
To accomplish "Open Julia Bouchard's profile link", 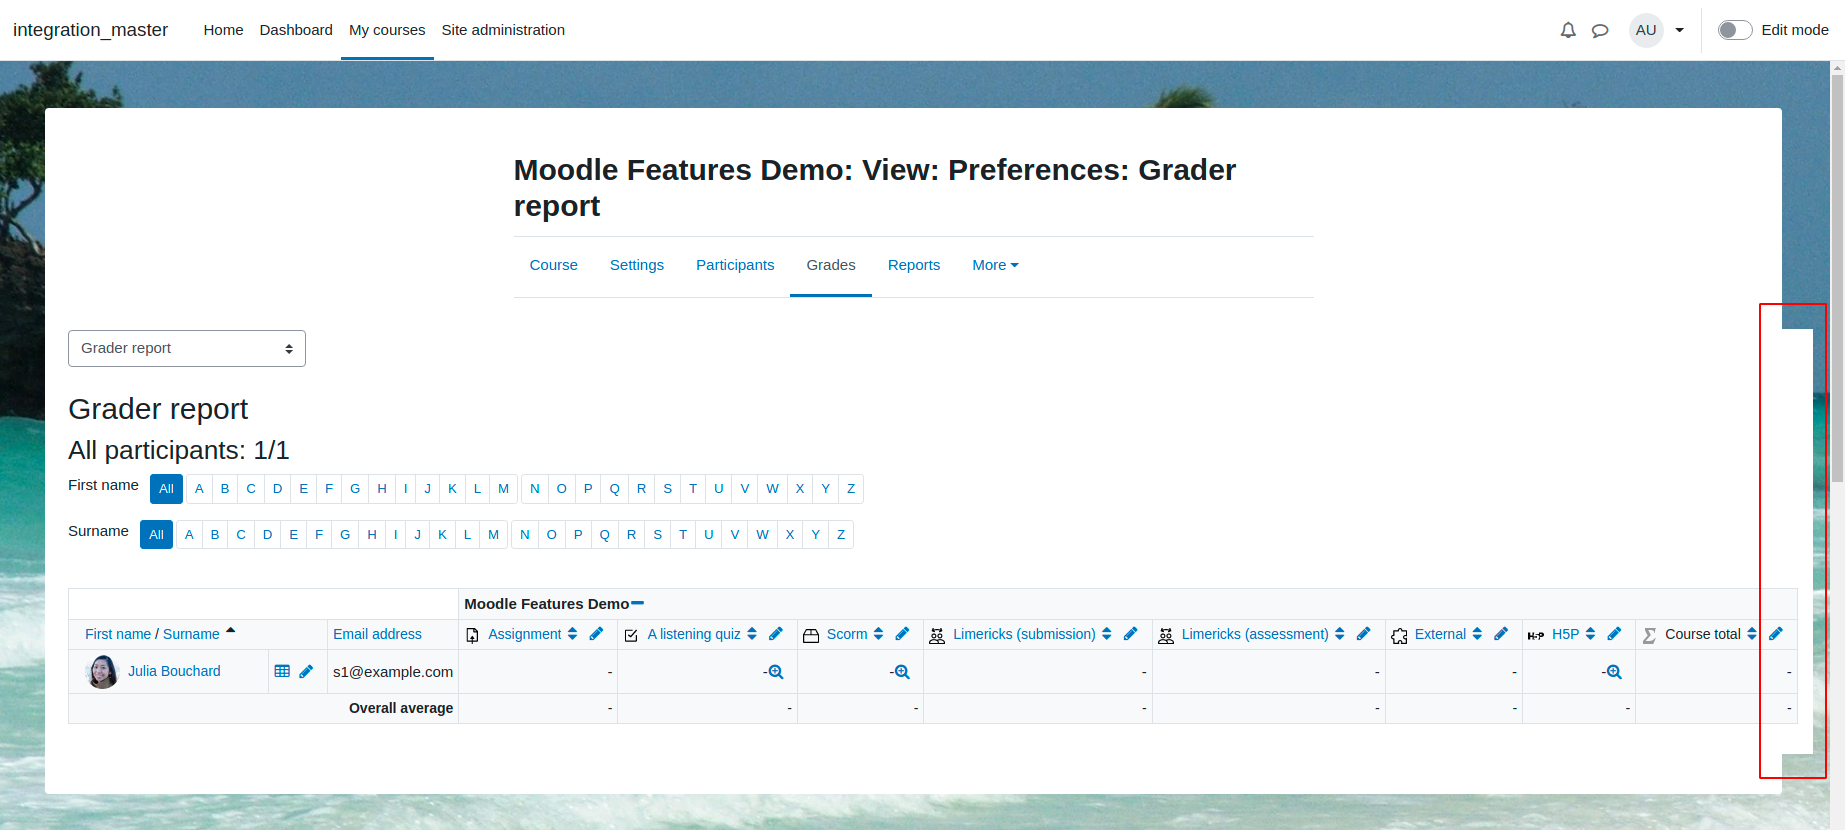I will 174,671.
